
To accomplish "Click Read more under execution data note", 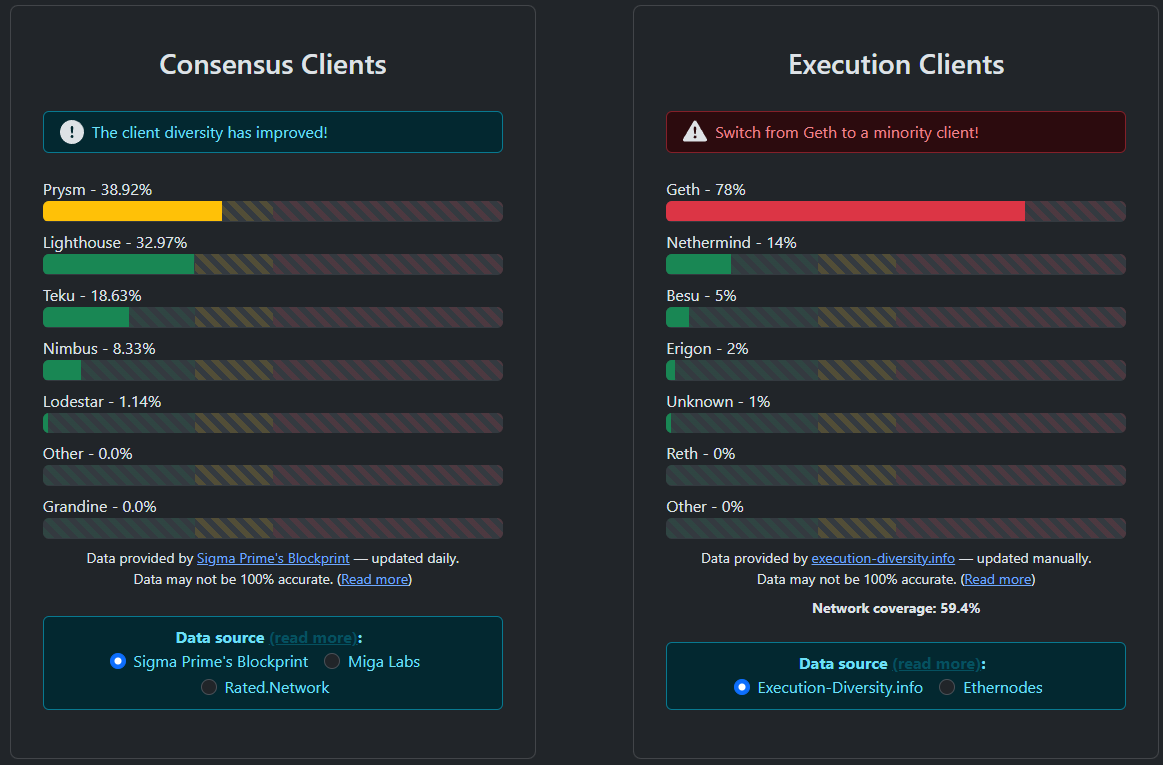I will point(998,579).
